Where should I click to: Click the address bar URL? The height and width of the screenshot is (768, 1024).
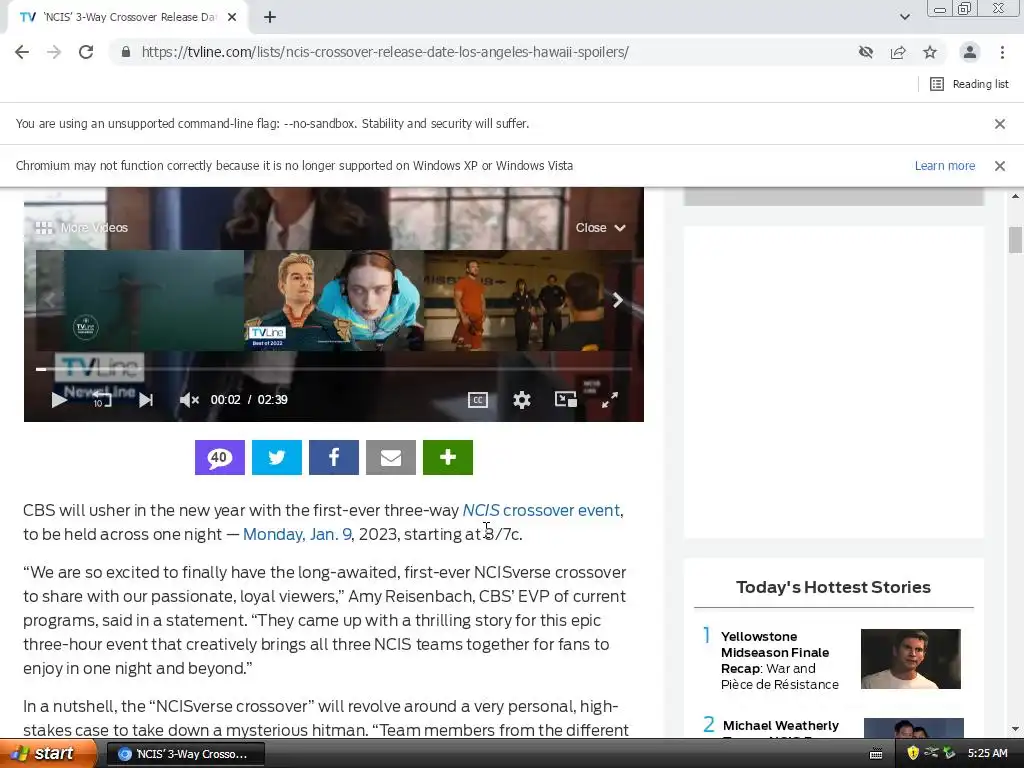pyautogui.click(x=385, y=52)
